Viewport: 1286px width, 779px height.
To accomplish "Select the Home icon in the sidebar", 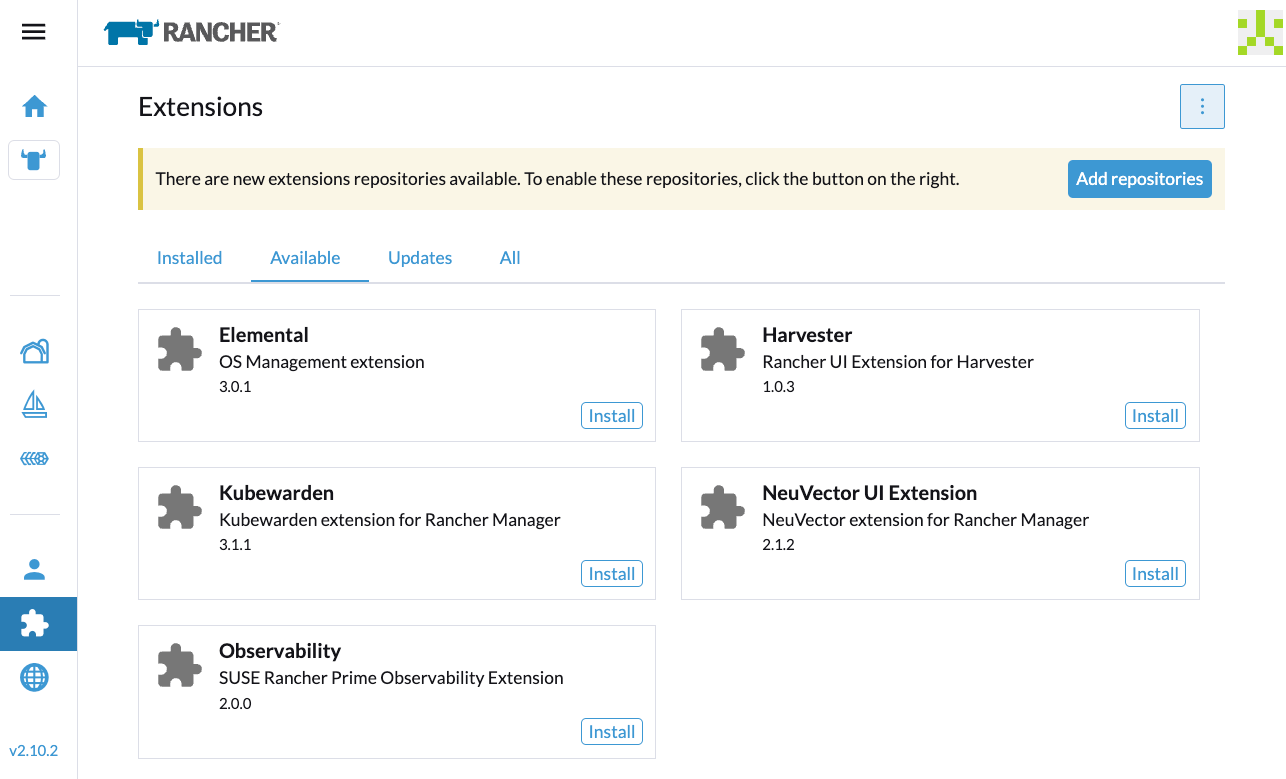I will [x=34, y=106].
